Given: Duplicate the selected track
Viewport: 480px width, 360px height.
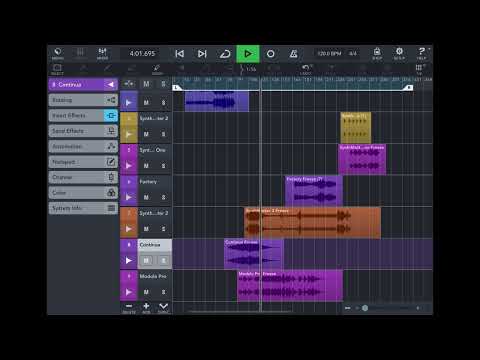Looking at the screenshot, I should coord(163,307).
